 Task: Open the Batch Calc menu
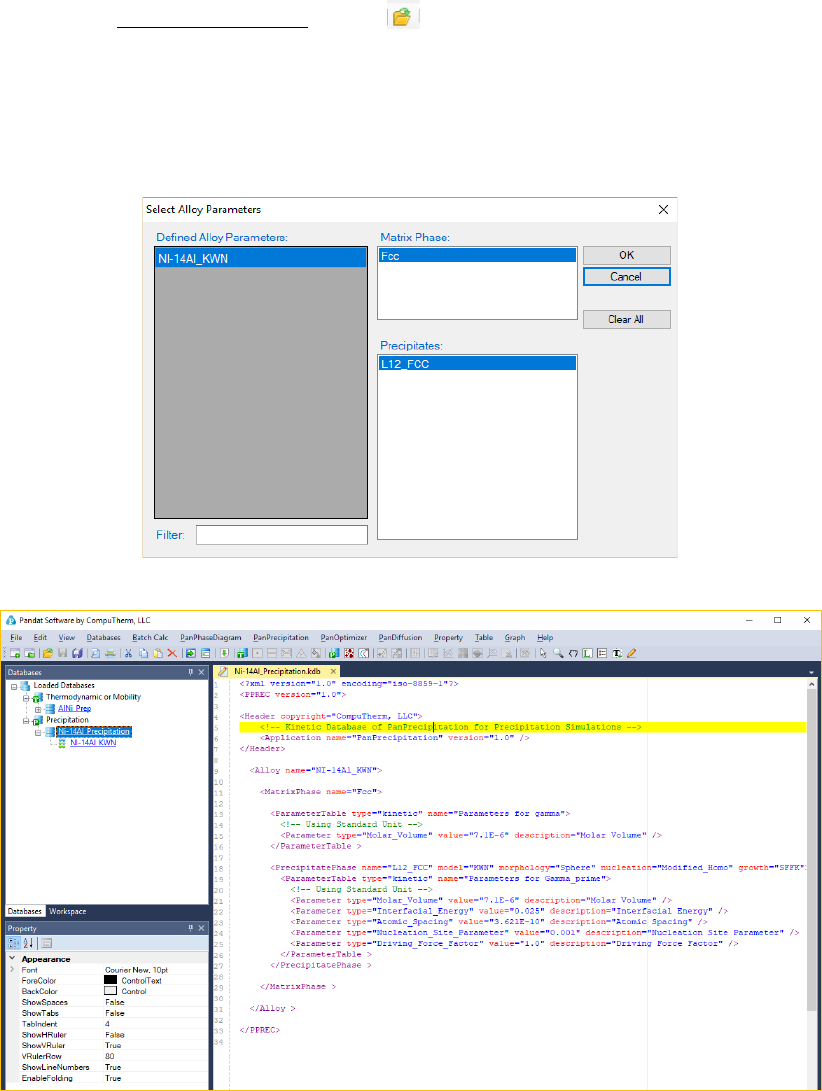[150, 637]
